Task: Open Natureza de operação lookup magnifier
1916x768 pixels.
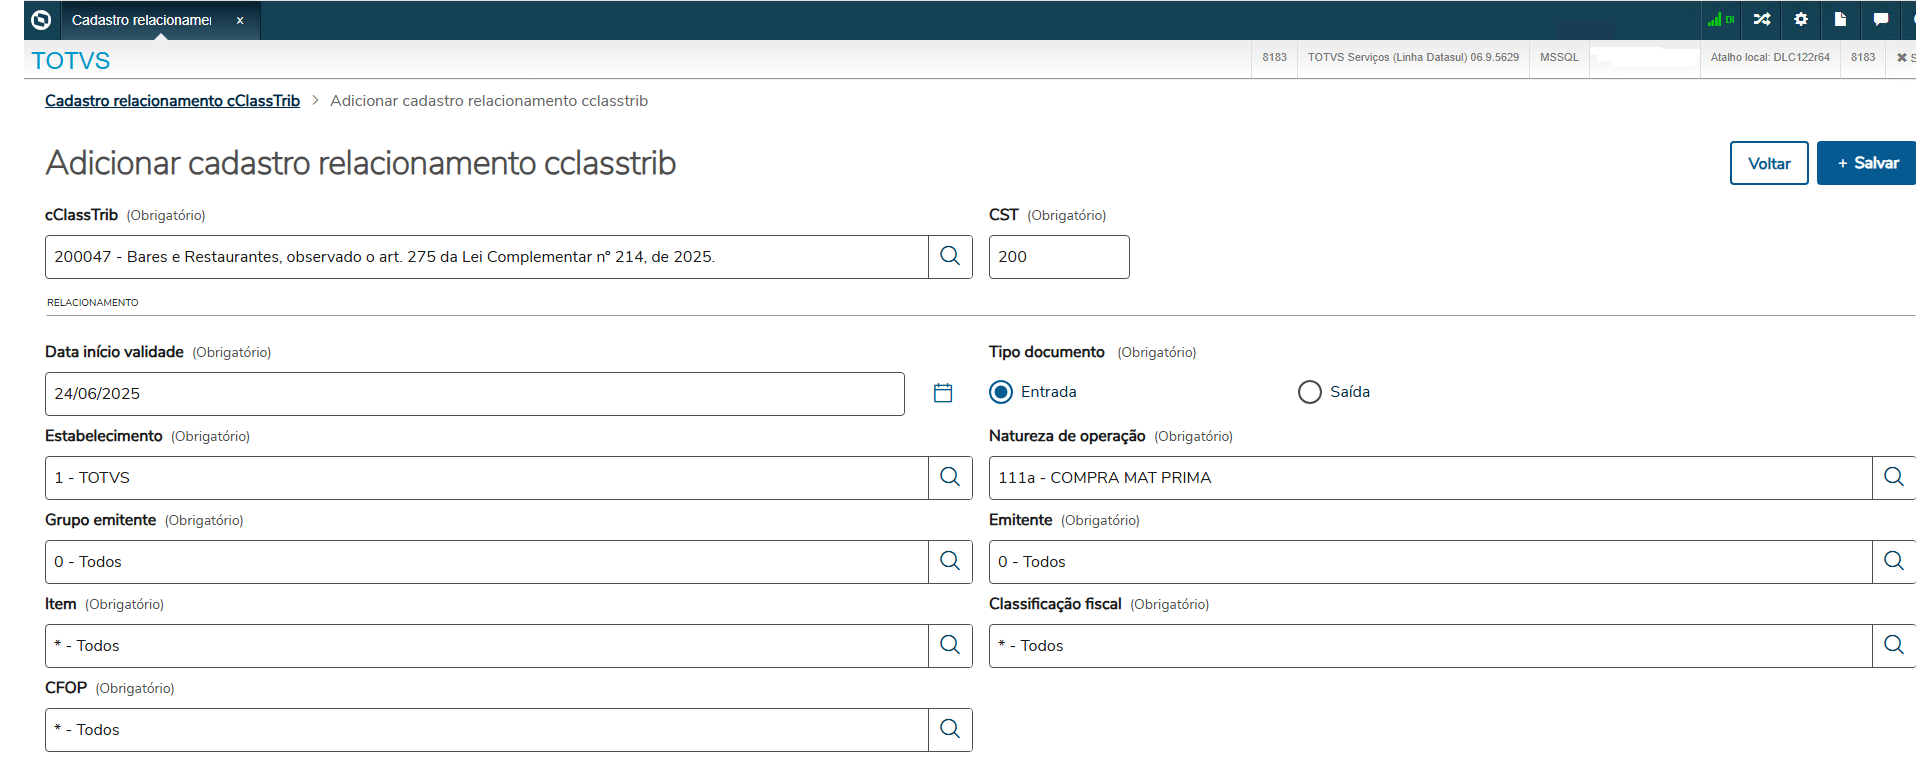Action: click(x=1893, y=478)
